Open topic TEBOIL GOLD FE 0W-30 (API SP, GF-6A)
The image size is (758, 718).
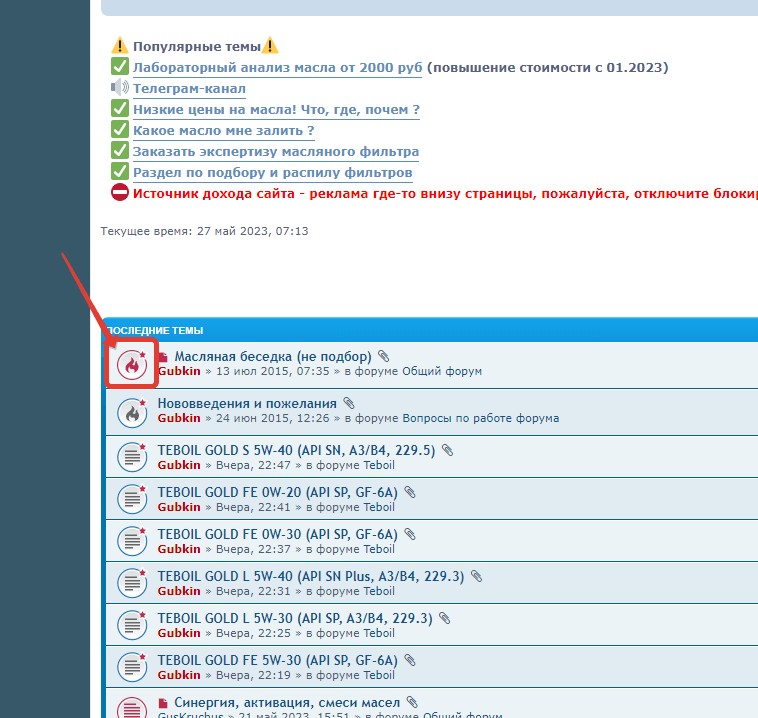click(x=277, y=535)
